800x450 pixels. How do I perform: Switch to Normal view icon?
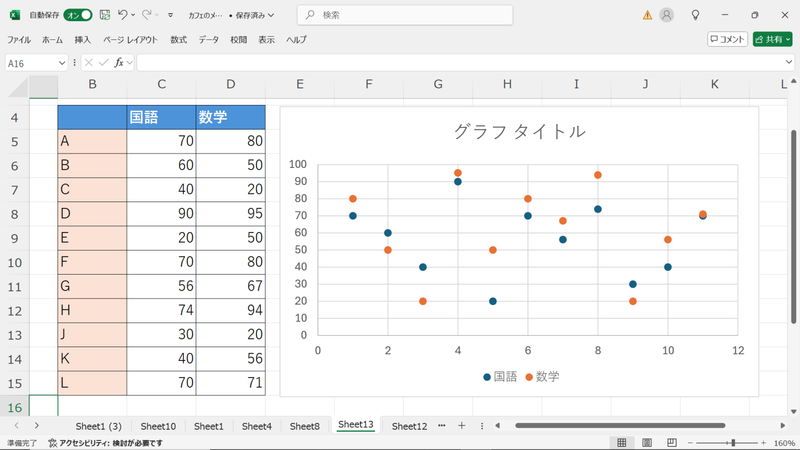click(x=621, y=443)
